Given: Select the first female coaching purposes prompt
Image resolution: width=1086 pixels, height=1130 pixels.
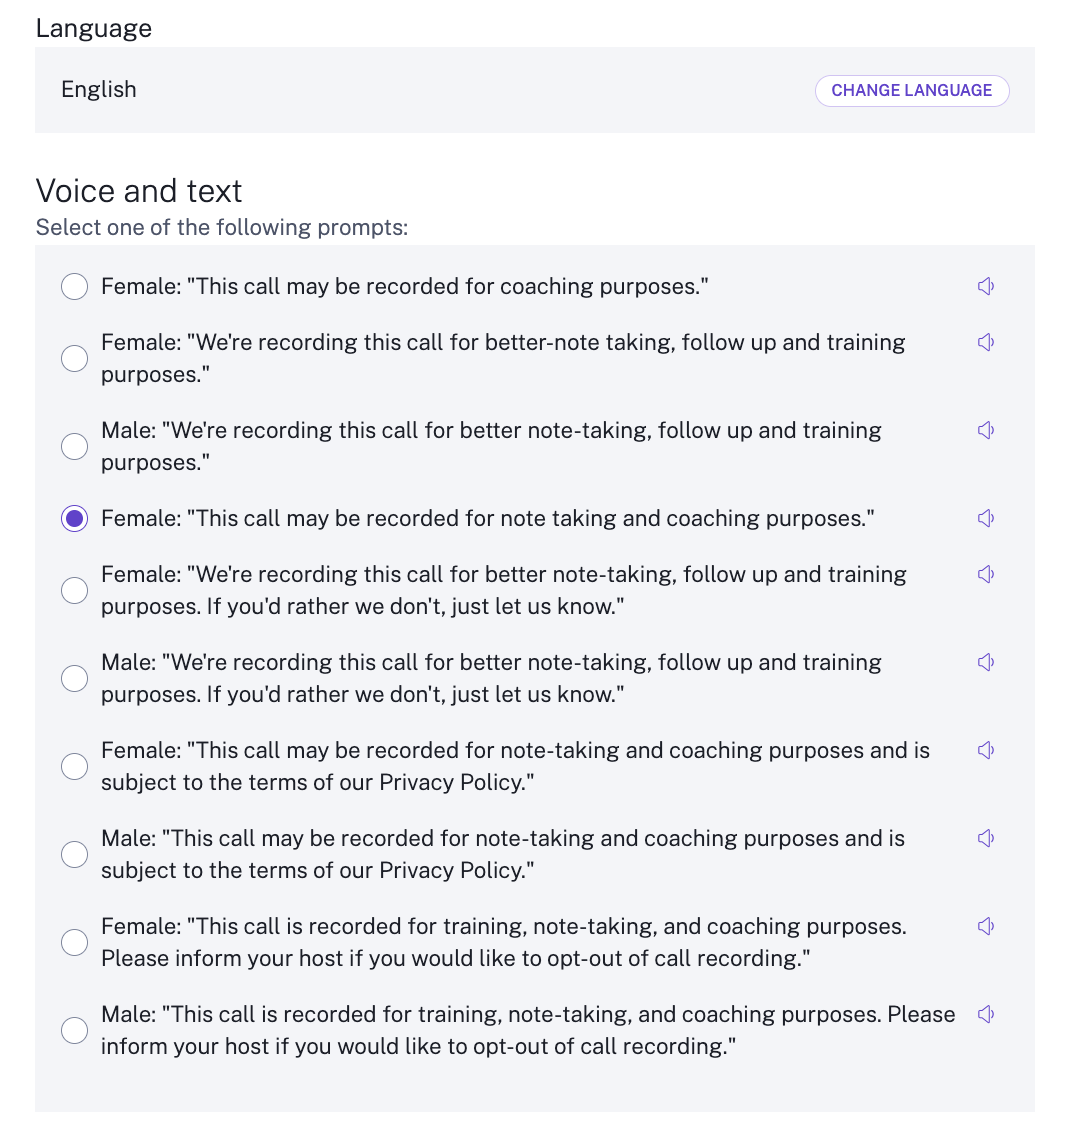Looking at the screenshot, I should coord(74,286).
